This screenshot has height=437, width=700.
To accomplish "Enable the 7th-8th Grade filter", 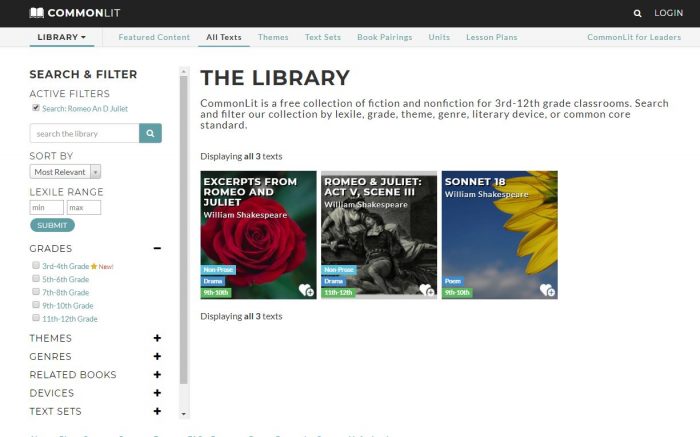I will point(36,291).
